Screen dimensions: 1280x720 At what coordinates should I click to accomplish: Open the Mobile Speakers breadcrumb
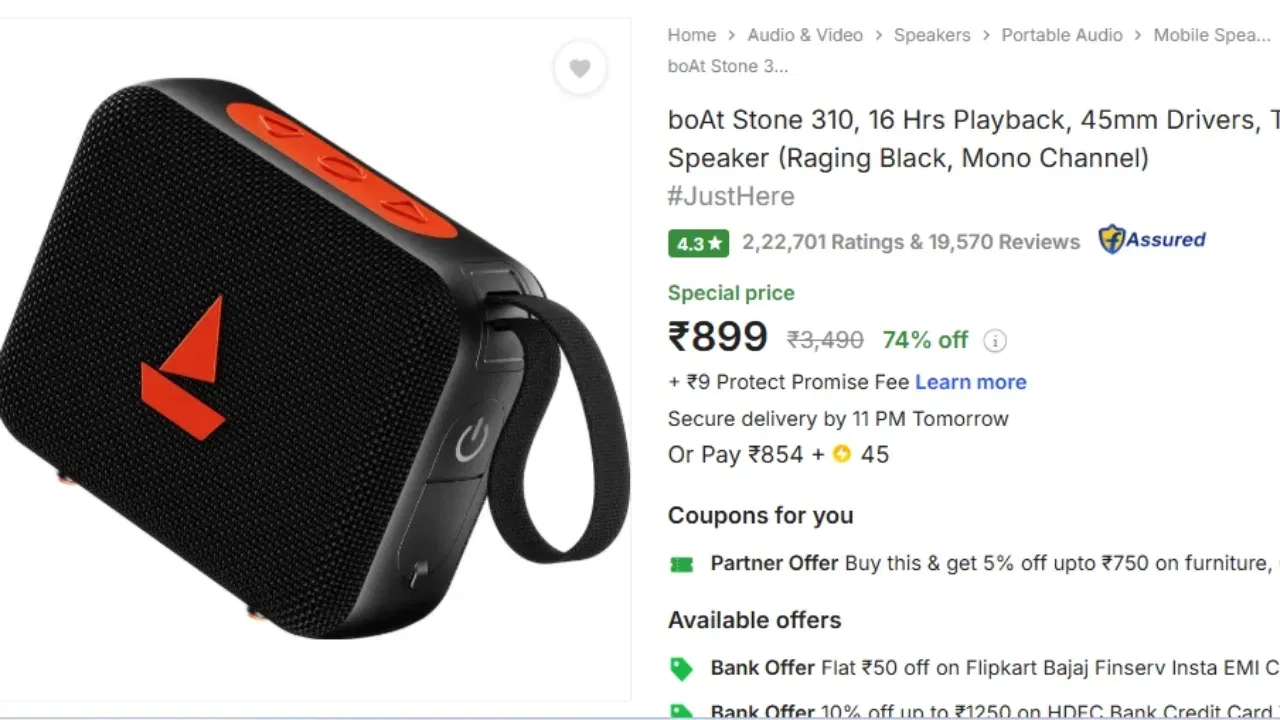[1212, 35]
